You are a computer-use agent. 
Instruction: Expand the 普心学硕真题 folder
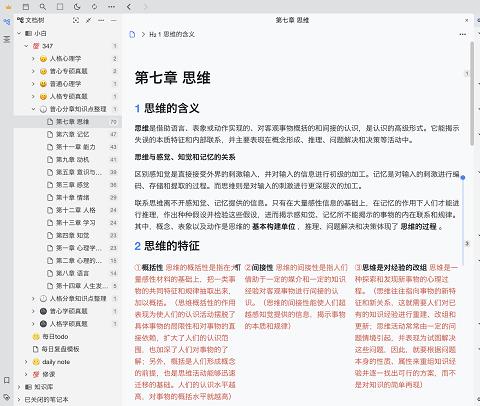tap(33, 311)
